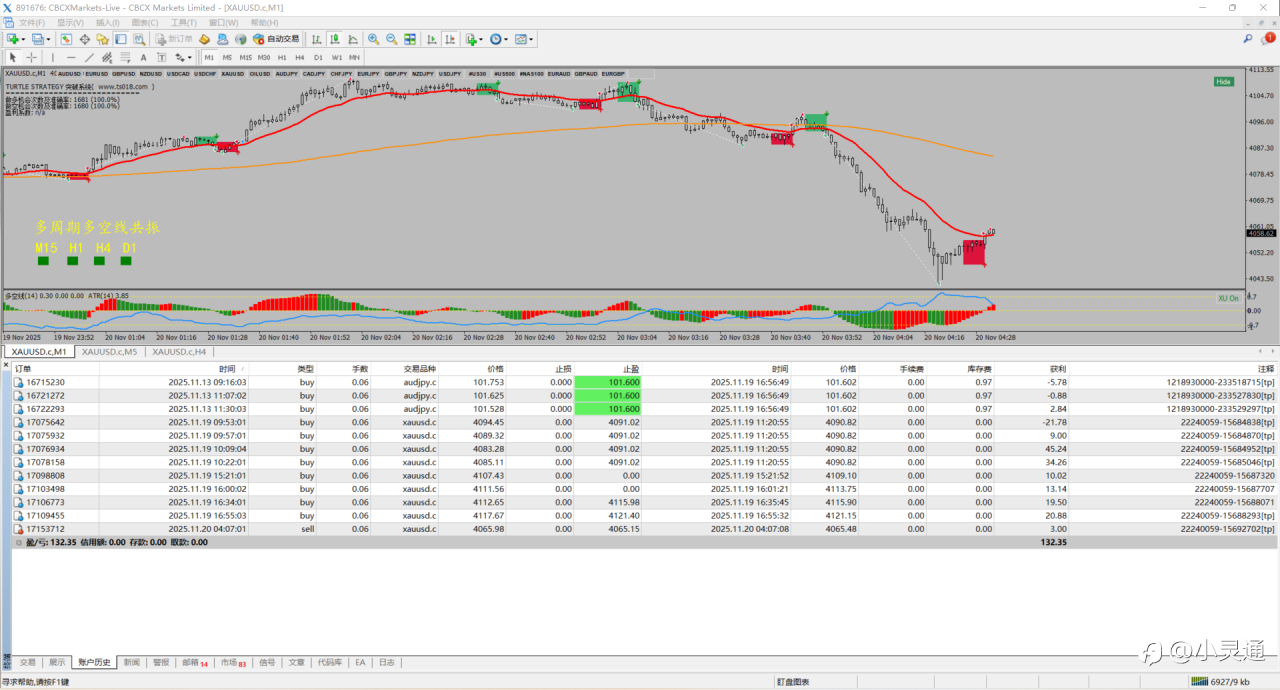The width and height of the screenshot is (1280, 690).
Task: Open the 邮箱 mailbox terminal tab
Action: [194, 662]
